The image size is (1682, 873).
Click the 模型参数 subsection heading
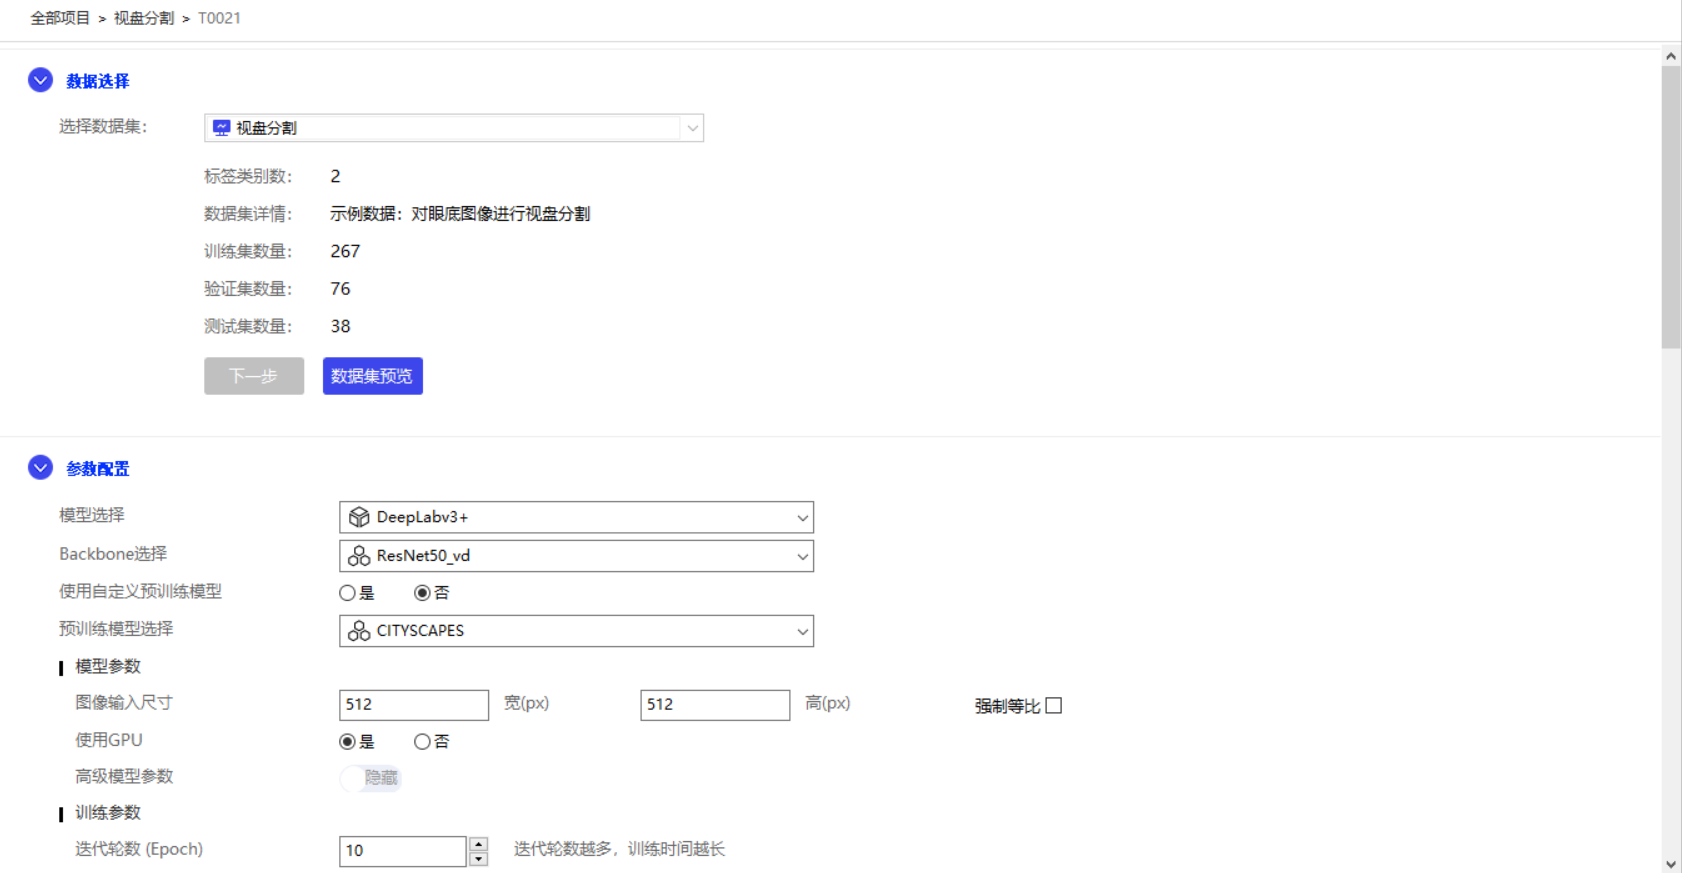point(108,666)
